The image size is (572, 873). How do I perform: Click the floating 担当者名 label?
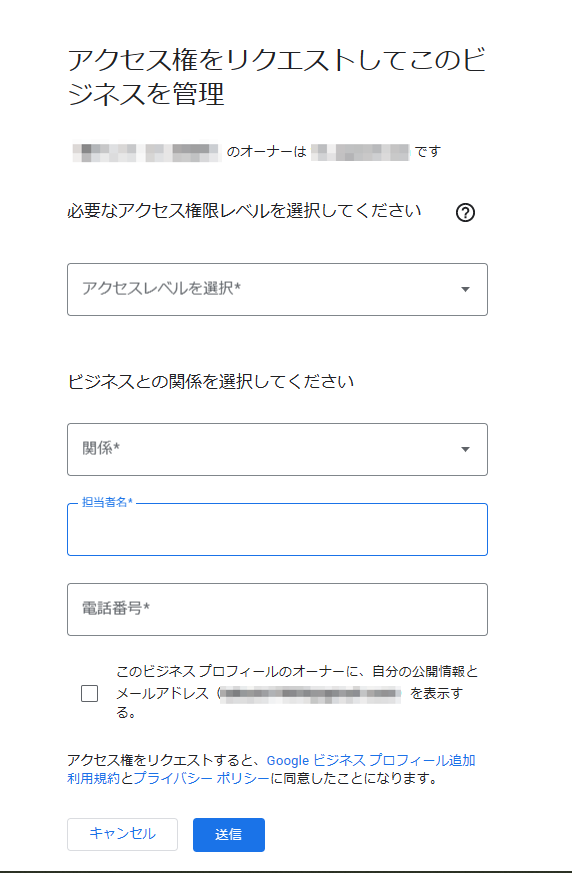click(107, 502)
